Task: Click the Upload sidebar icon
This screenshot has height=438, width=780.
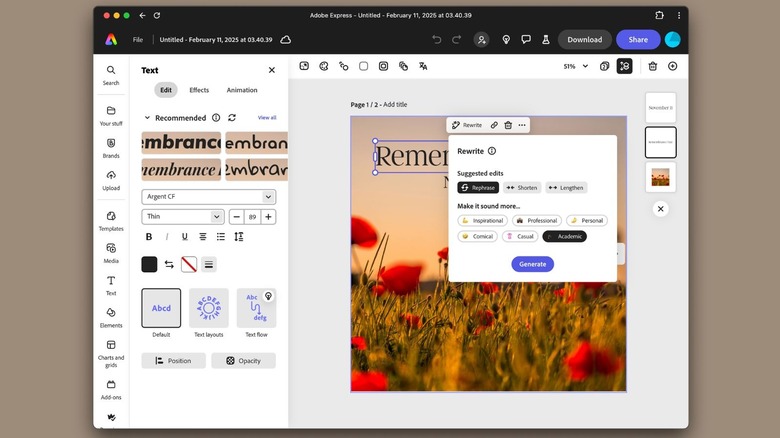Action: (x=111, y=180)
